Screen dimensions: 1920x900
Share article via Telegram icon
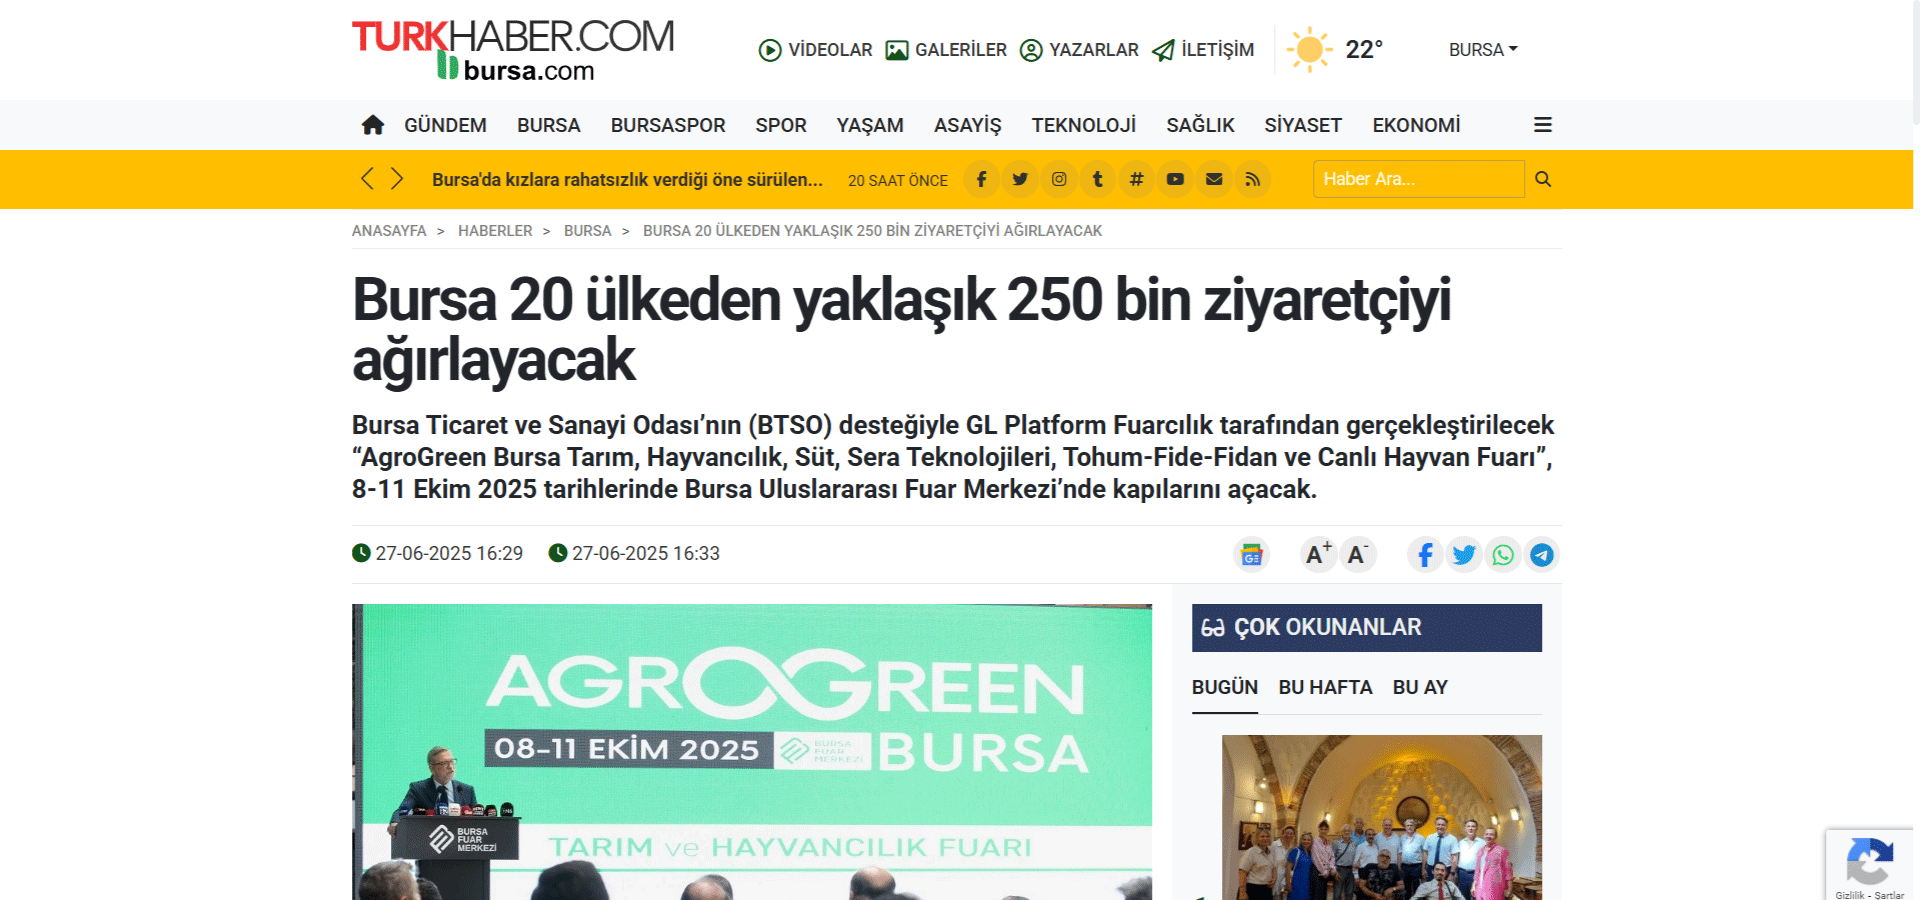(x=1541, y=554)
